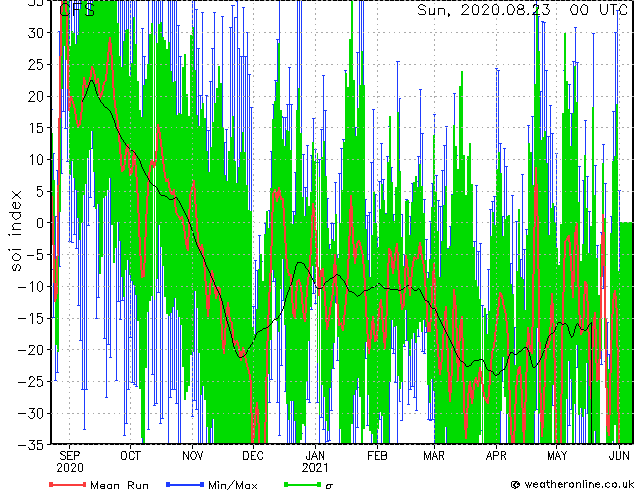Click the 'OCT' month axis label

(131, 456)
